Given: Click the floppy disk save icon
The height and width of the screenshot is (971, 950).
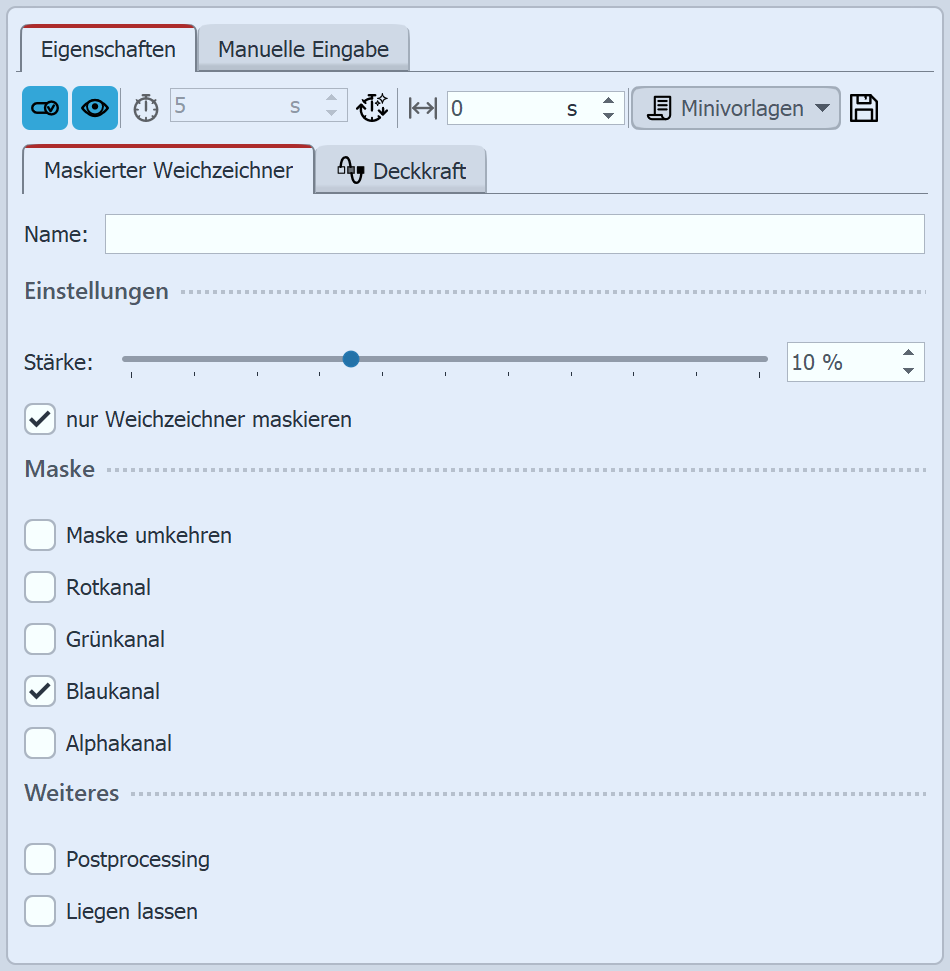Looking at the screenshot, I should tap(864, 108).
